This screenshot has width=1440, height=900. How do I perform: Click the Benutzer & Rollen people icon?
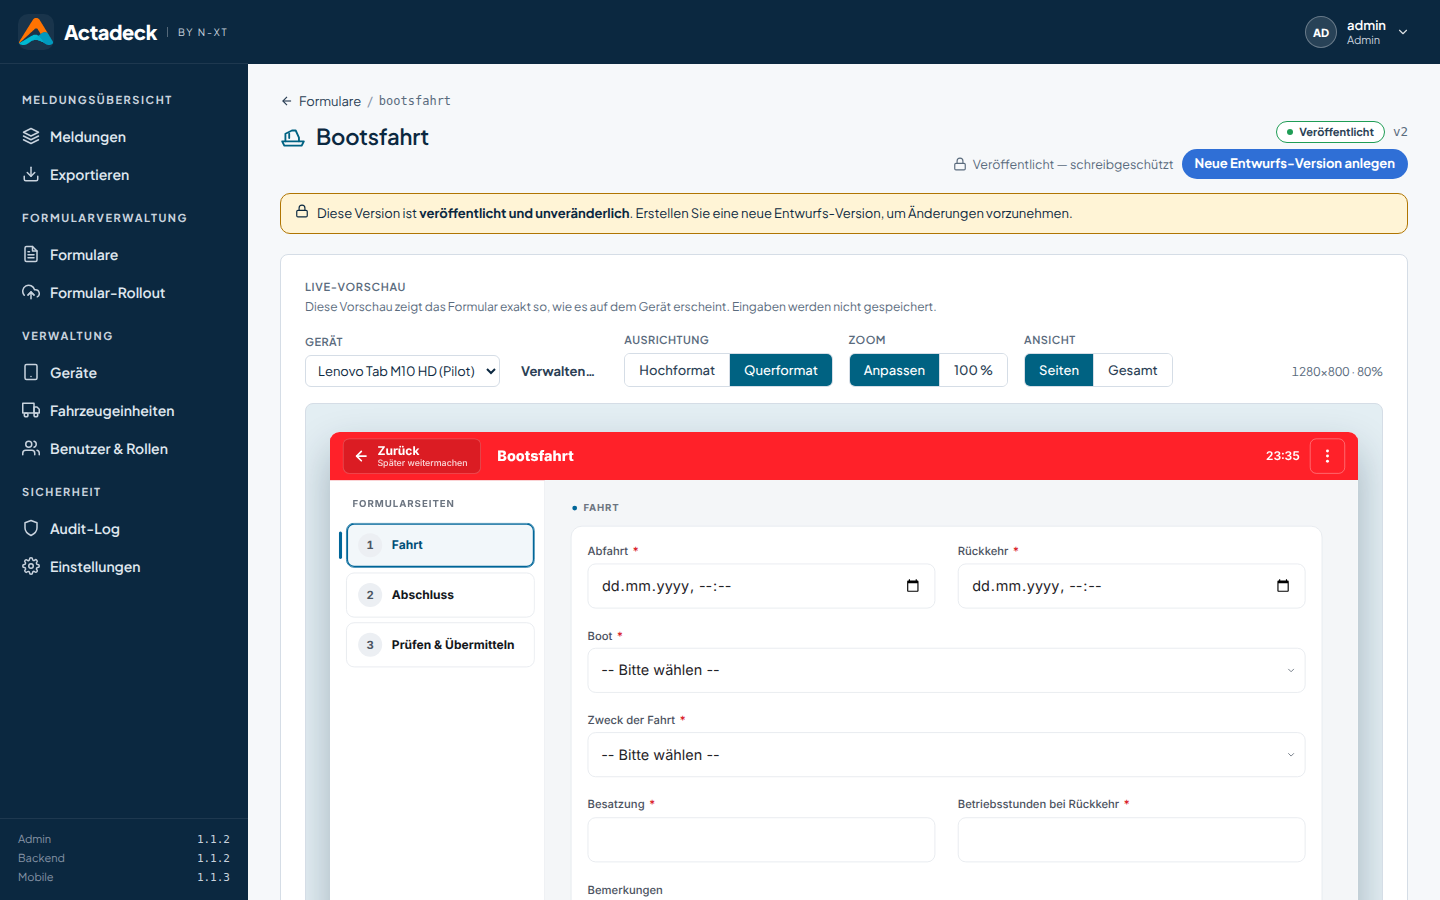tap(31, 448)
